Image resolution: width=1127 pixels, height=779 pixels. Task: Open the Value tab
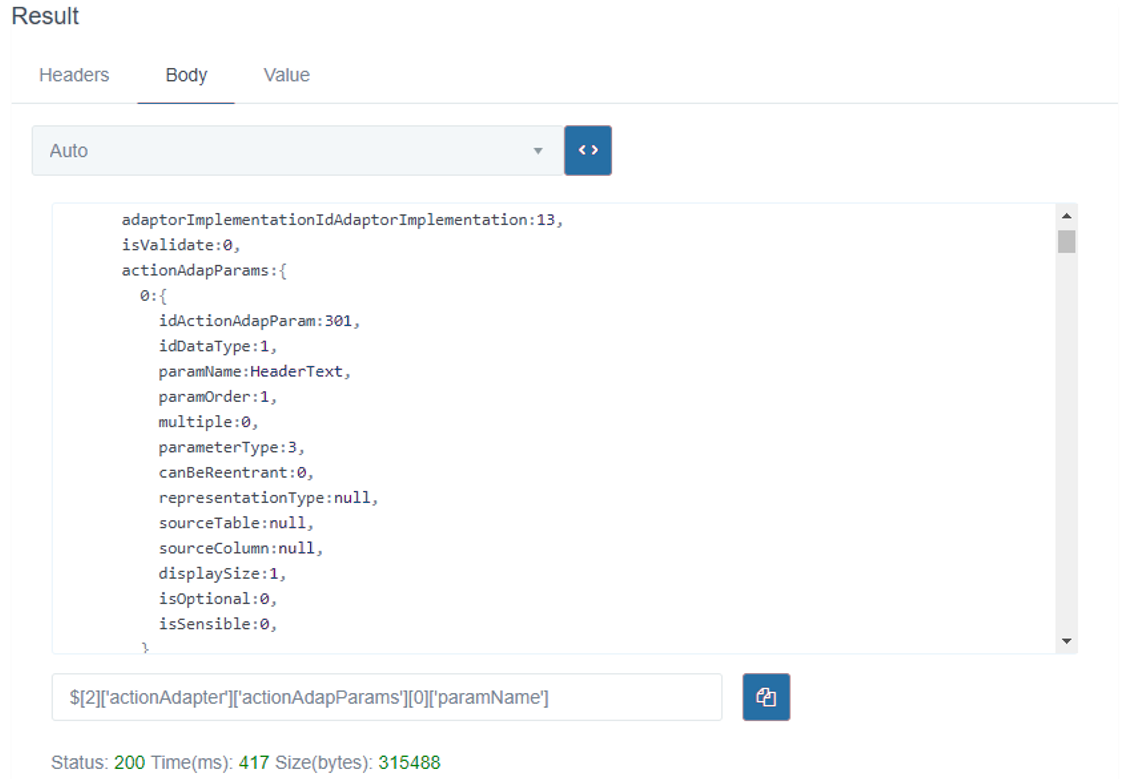[x=287, y=75]
